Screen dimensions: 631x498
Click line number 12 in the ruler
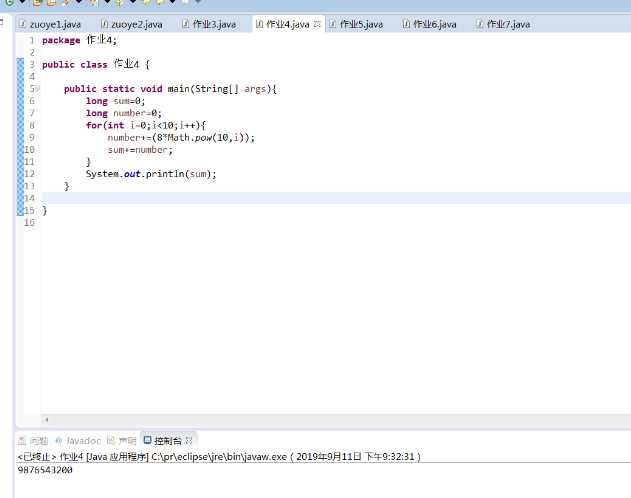(x=29, y=174)
